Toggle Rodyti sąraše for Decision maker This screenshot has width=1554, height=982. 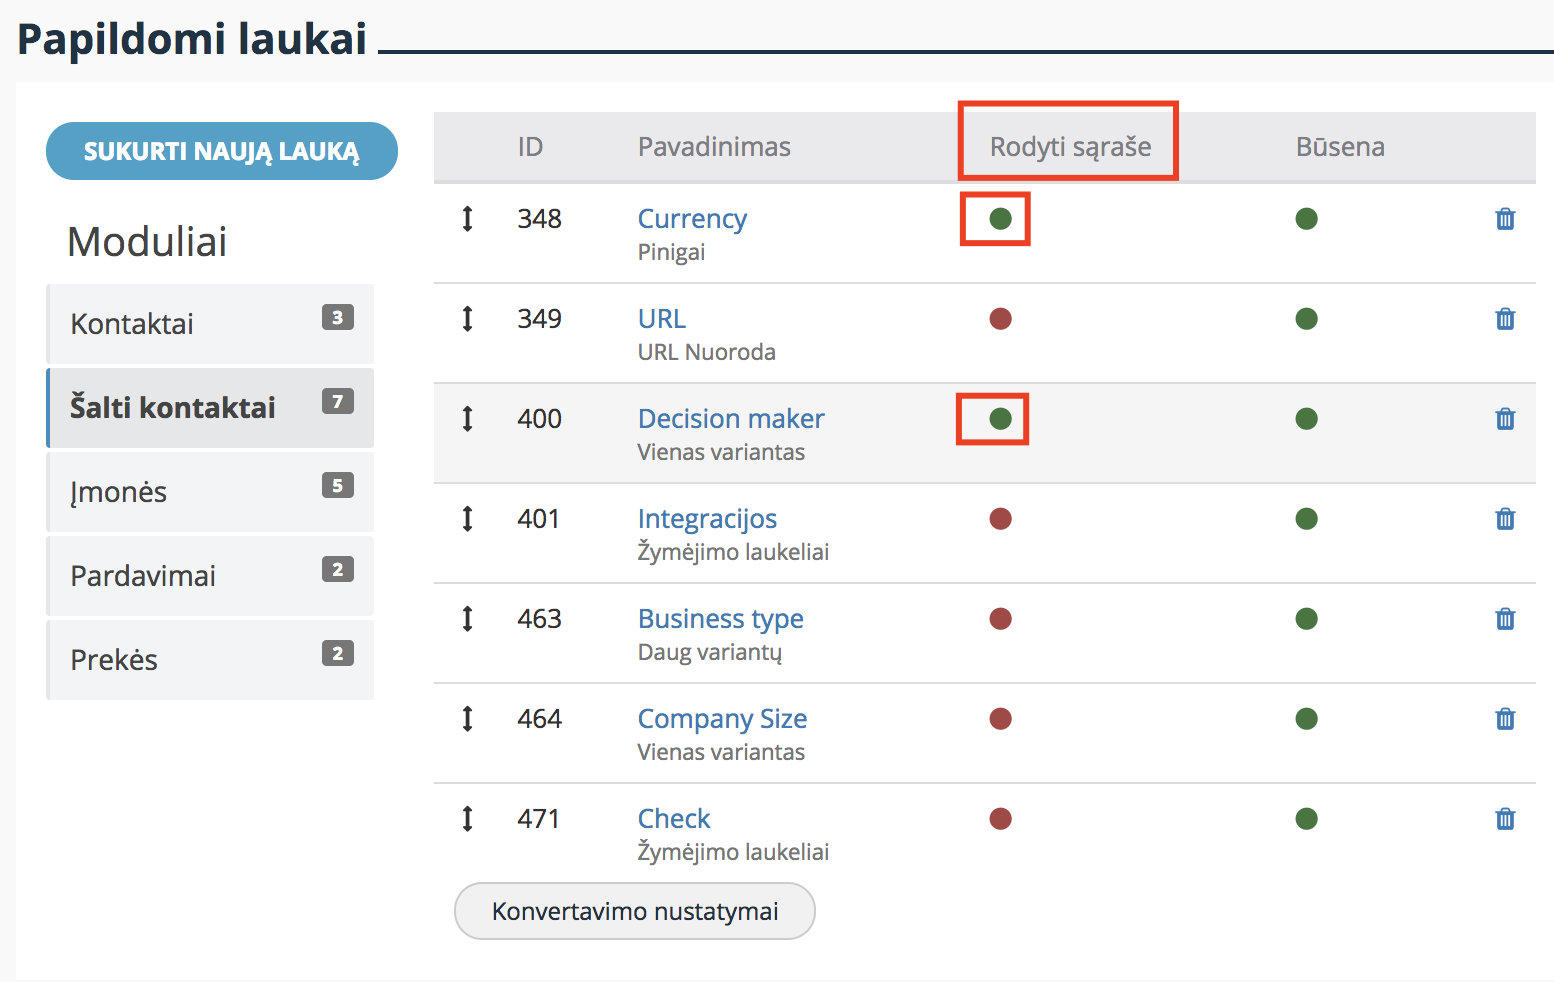click(1000, 419)
